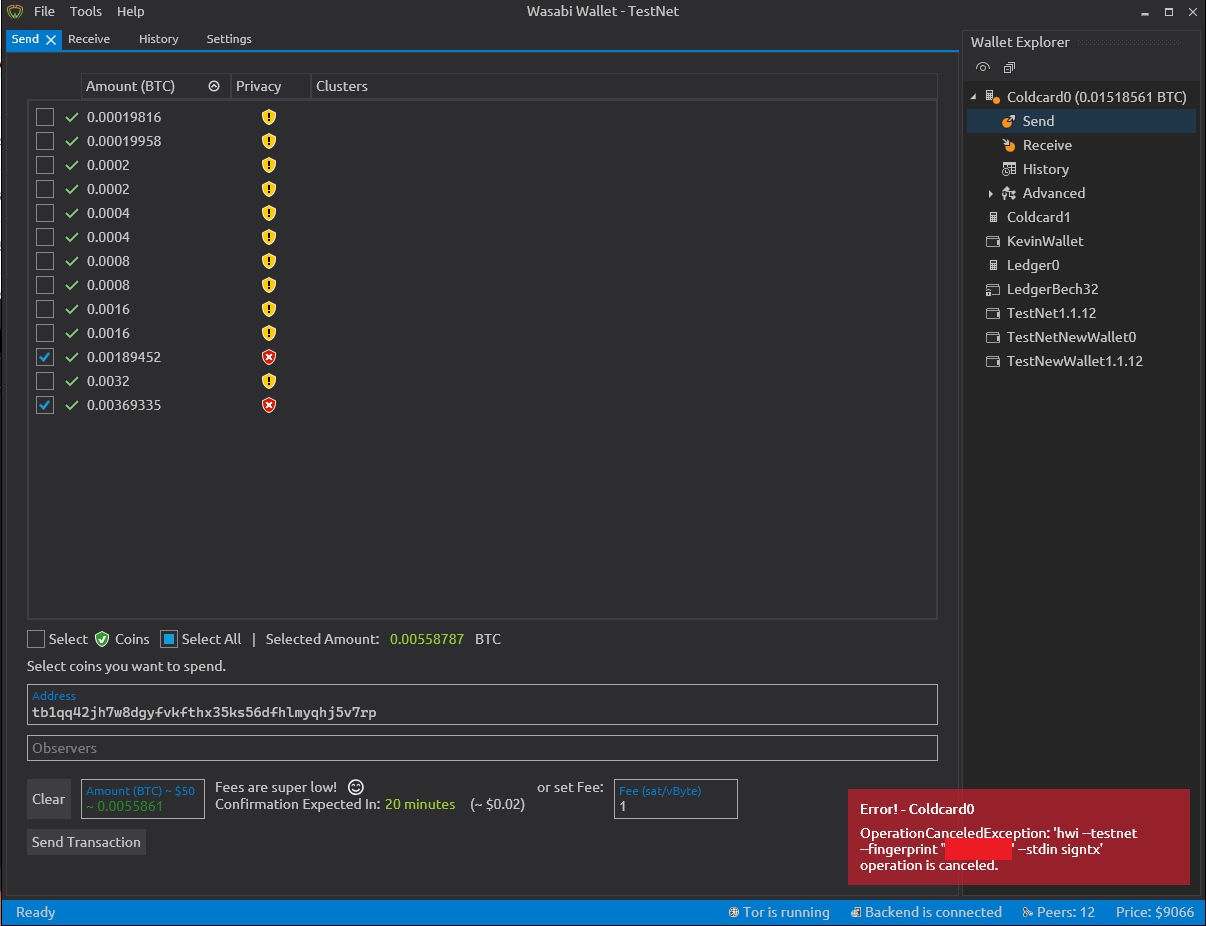The height and width of the screenshot is (926, 1206).
Task: Select the Ledger0 wallet entry
Action: 1033,265
